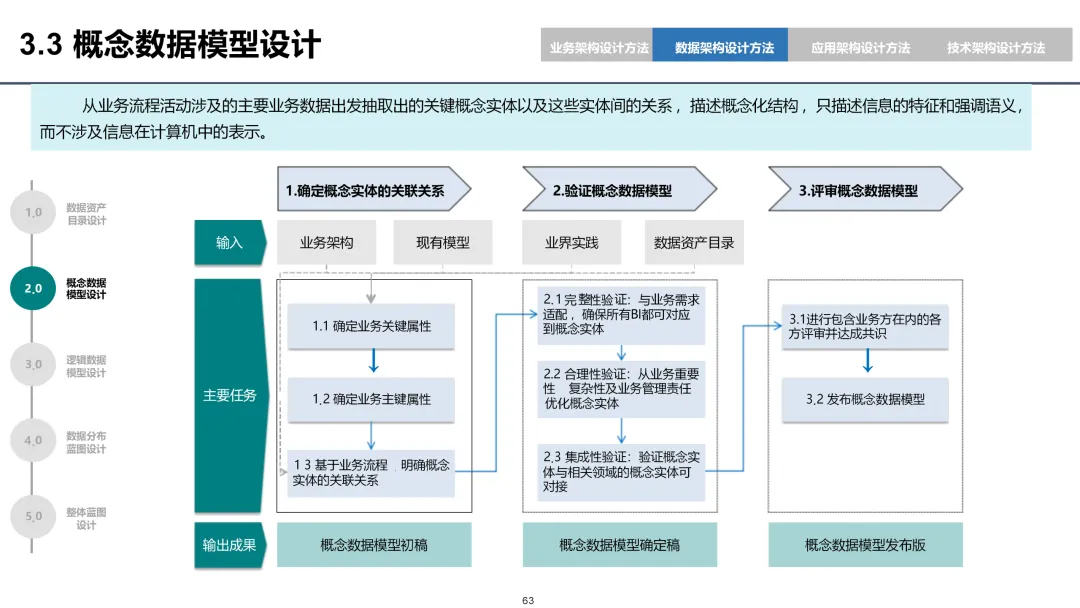
Task: Click the arrow between boxes 1.2 and 1.3
Action: (x=371, y=436)
